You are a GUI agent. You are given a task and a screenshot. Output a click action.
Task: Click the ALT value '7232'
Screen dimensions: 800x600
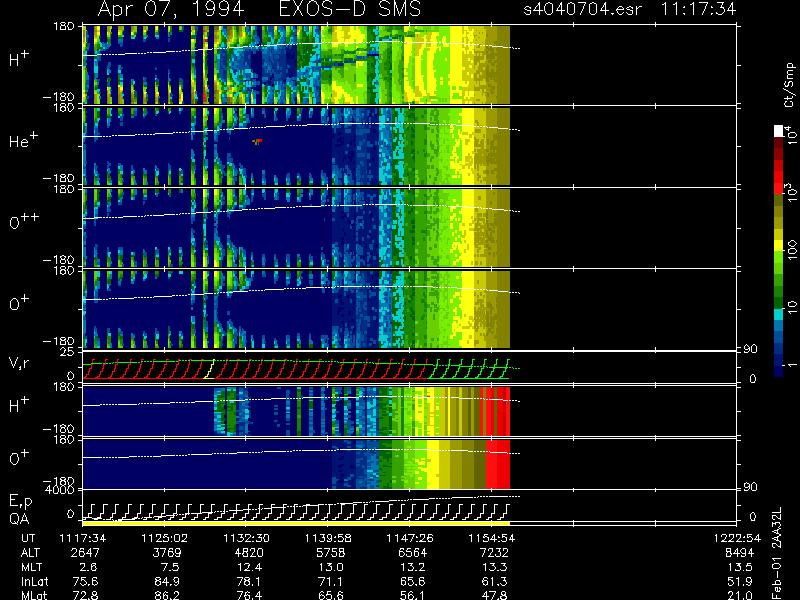pyautogui.click(x=494, y=553)
